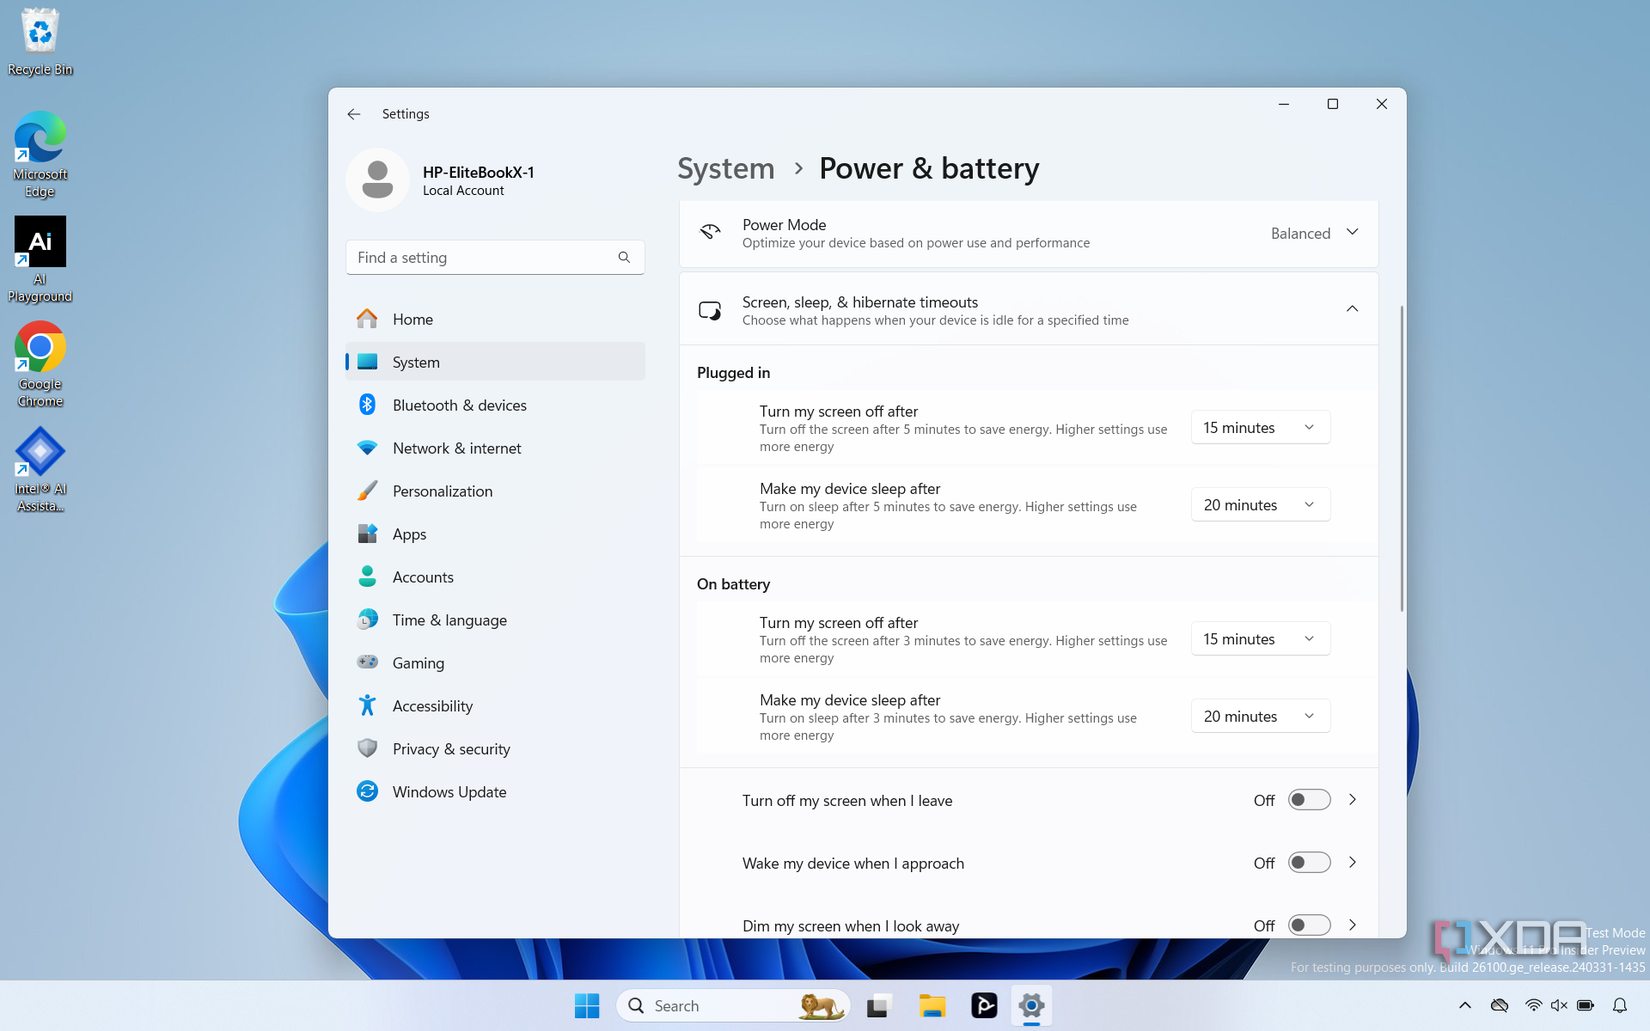Open File Explorer from the taskbar

pyautogui.click(x=932, y=1005)
